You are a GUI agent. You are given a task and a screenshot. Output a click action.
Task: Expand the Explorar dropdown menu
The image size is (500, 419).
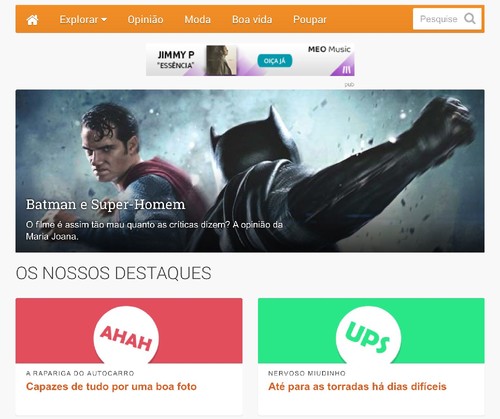(83, 20)
